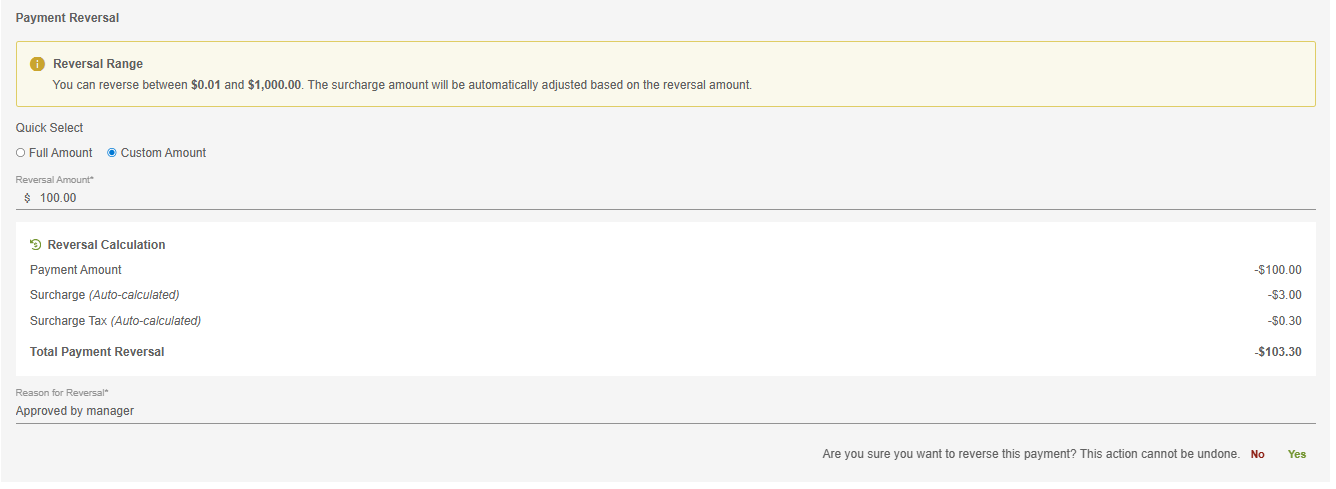Screen dimensions: 1336x489
Task: Cancel the reversal by pressing No
Action: coord(1257,454)
